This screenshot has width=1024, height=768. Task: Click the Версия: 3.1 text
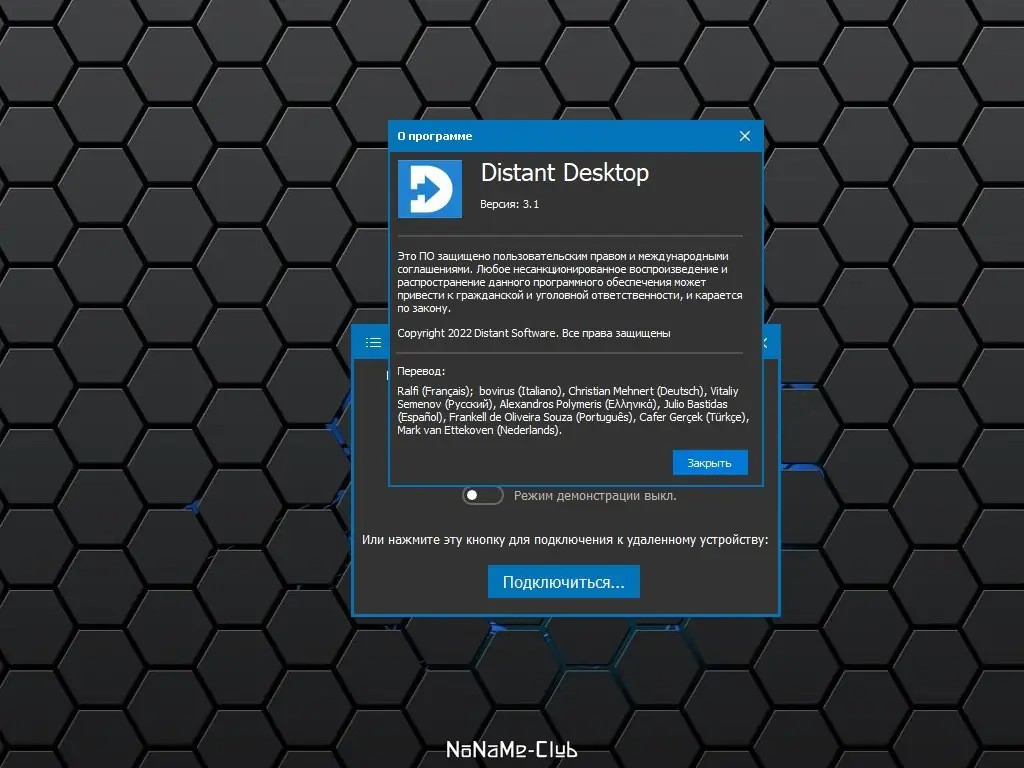click(x=509, y=204)
